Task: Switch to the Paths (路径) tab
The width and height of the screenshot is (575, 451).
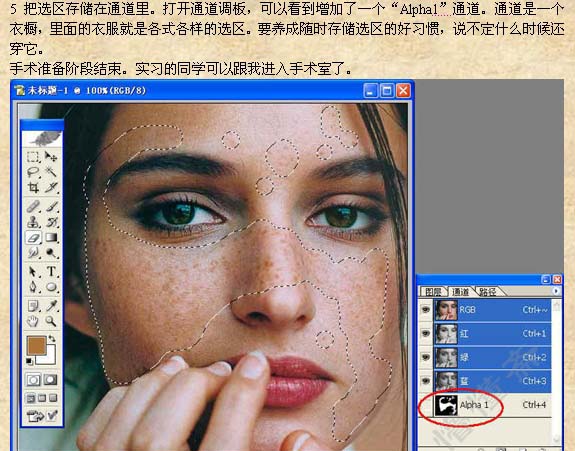Action: [x=488, y=292]
